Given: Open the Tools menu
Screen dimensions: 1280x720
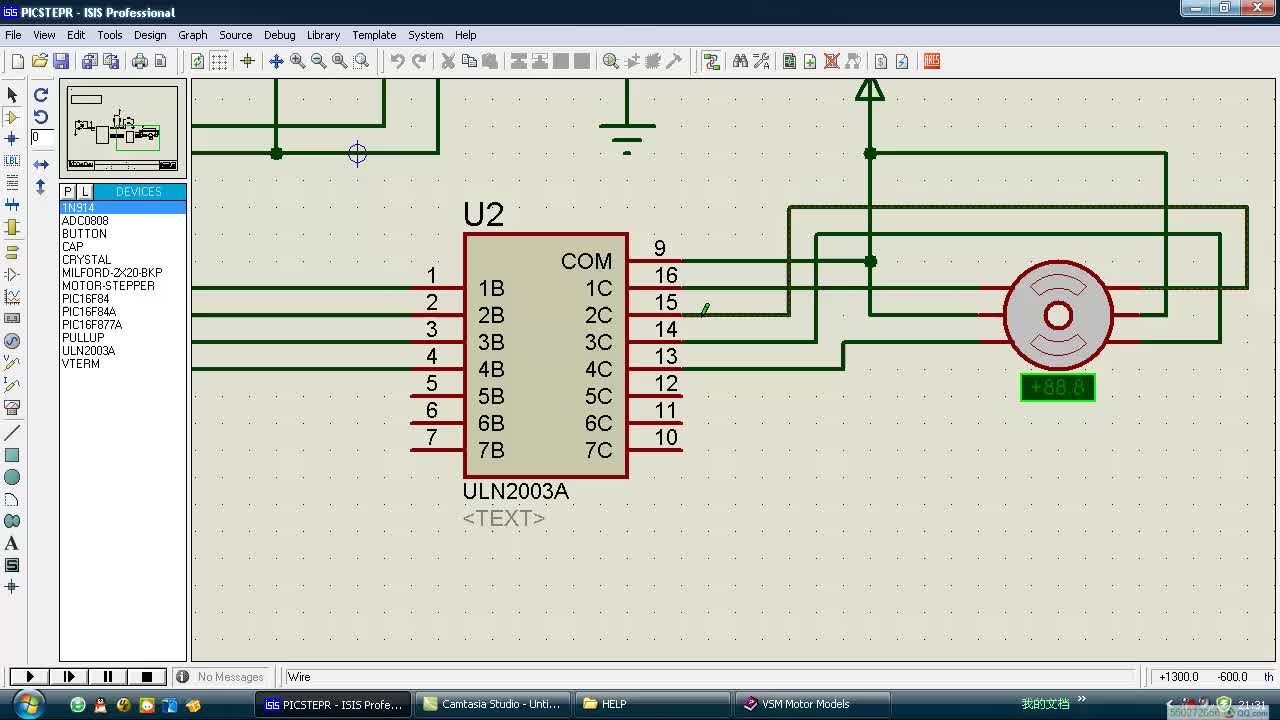Looking at the screenshot, I should [110, 35].
